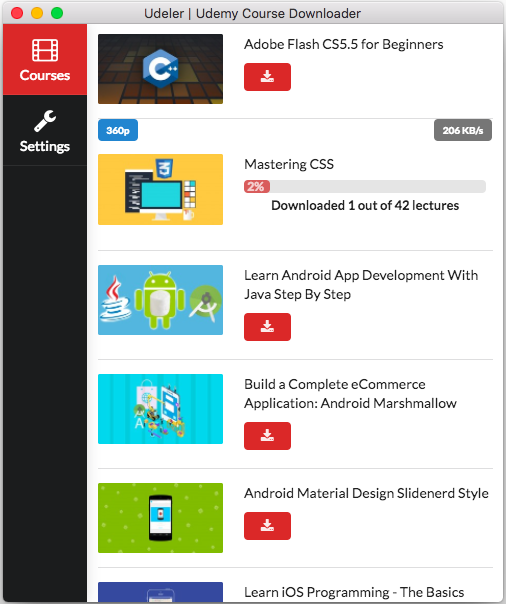This screenshot has width=506, height=604.
Task: Download Android Material Design Slidenerd Style course
Action: [x=267, y=526]
